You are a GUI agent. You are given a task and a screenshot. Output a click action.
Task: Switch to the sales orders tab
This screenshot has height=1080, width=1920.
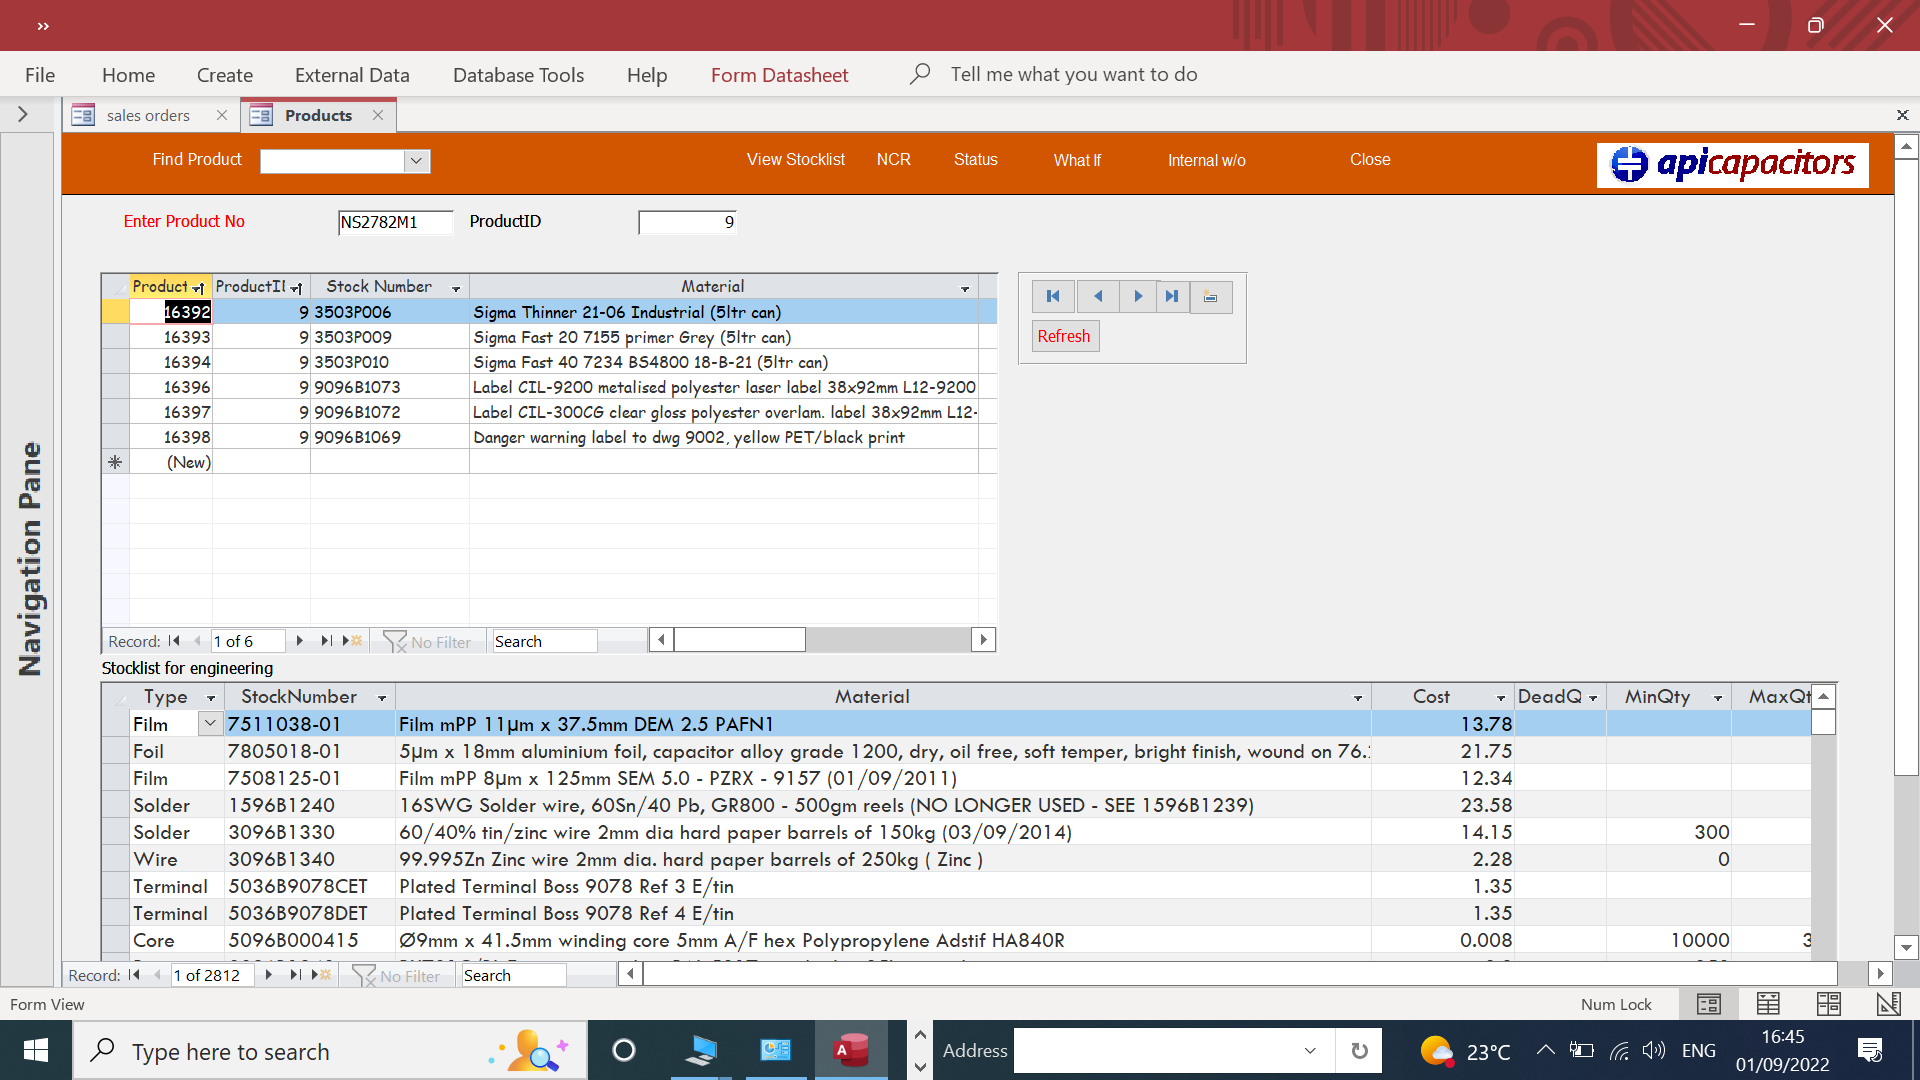(x=148, y=116)
